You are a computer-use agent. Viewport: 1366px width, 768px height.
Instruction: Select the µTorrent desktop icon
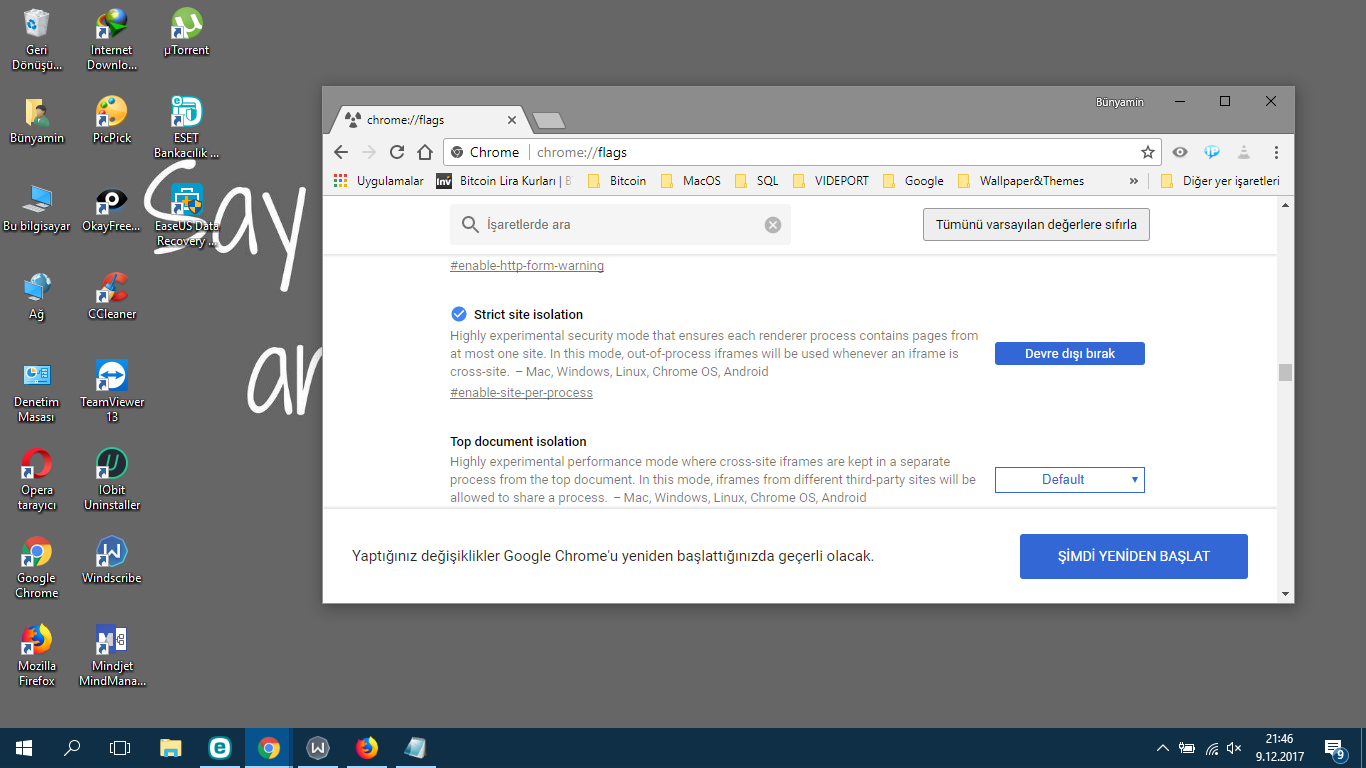[187, 32]
